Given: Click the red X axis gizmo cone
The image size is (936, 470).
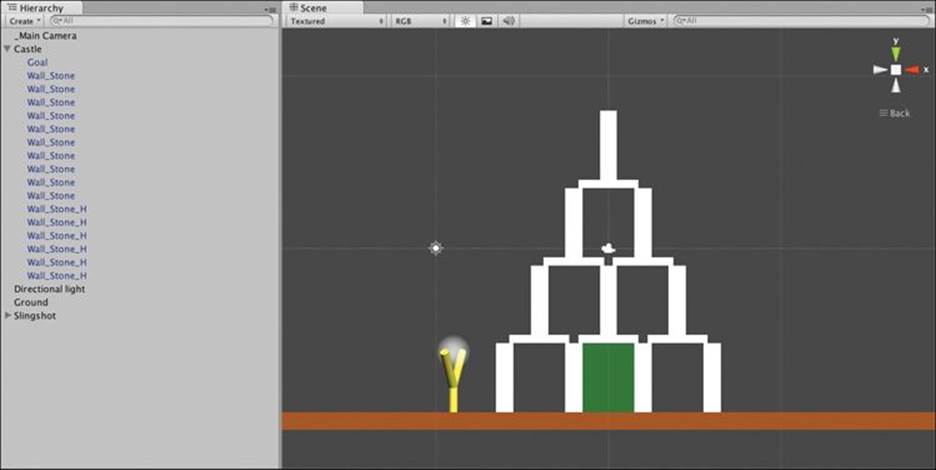Looking at the screenshot, I should coord(912,70).
